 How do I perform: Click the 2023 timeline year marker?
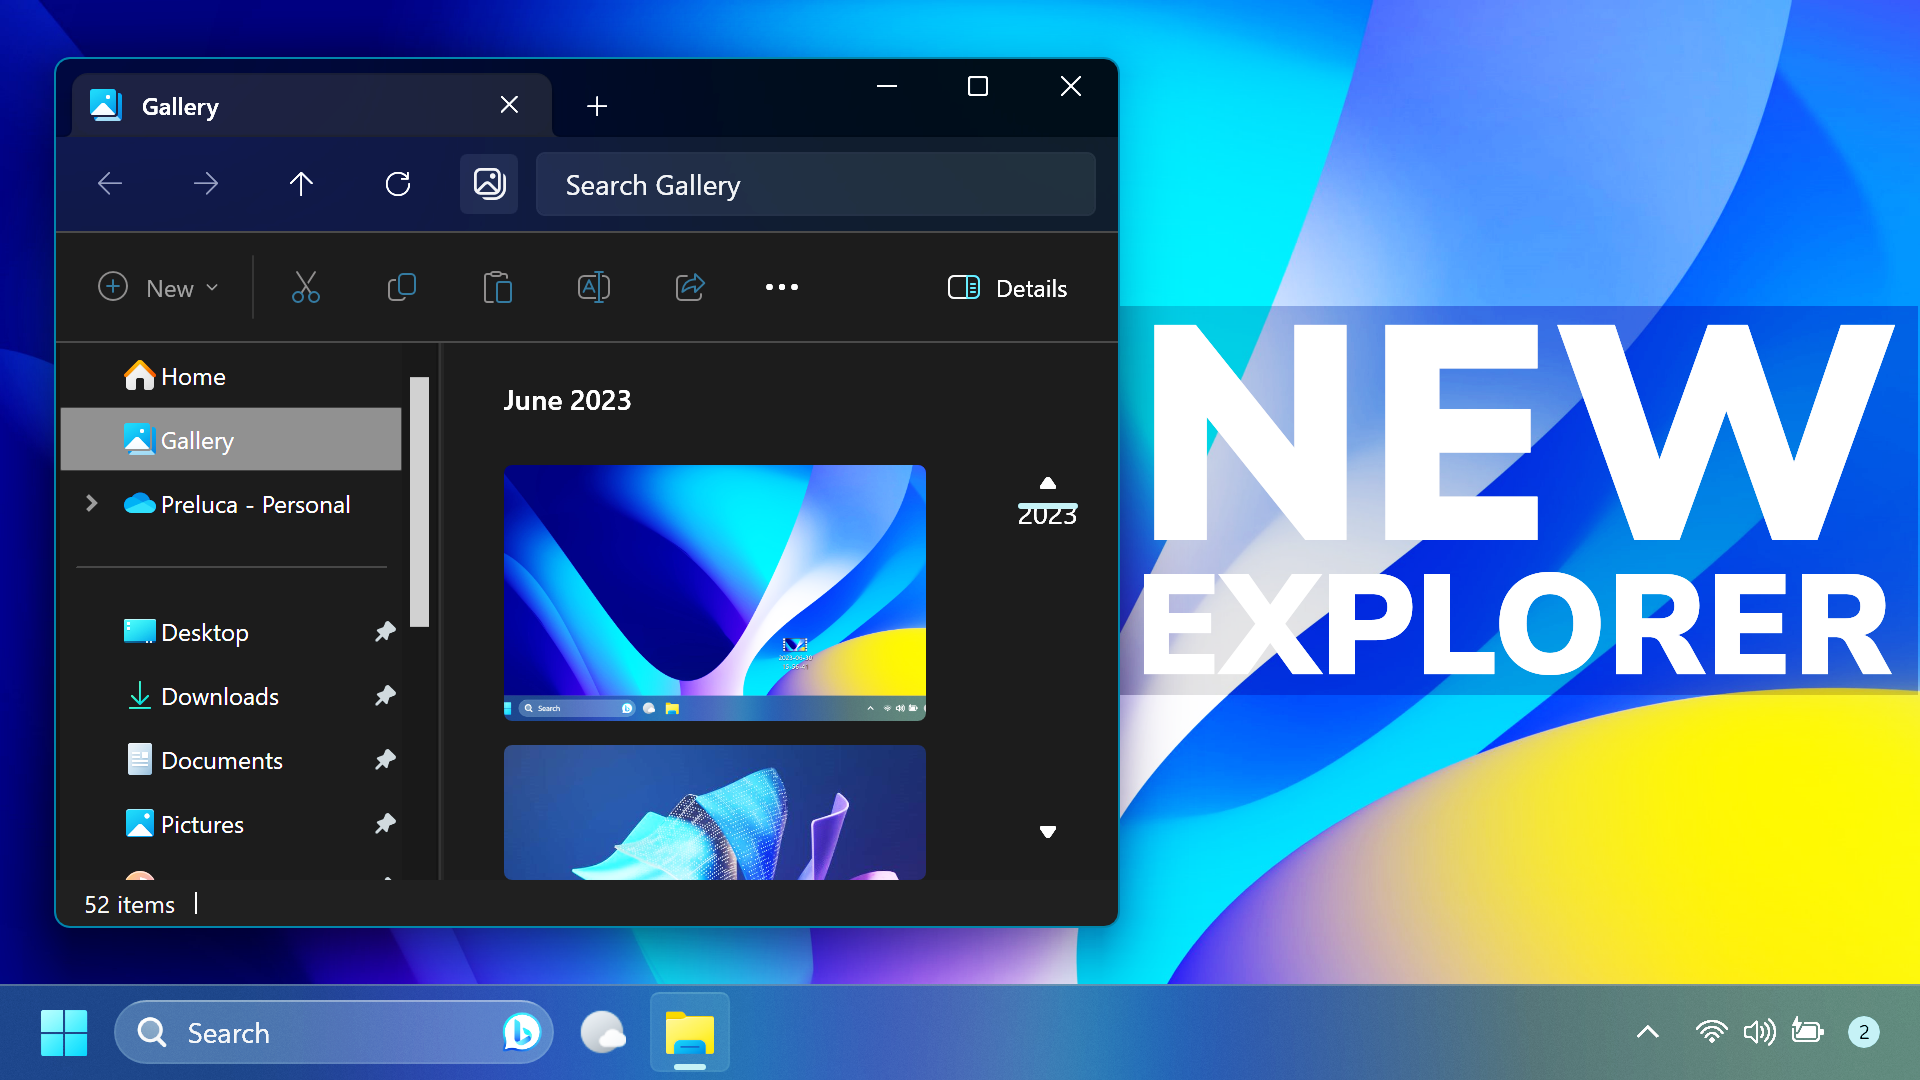tap(1047, 514)
